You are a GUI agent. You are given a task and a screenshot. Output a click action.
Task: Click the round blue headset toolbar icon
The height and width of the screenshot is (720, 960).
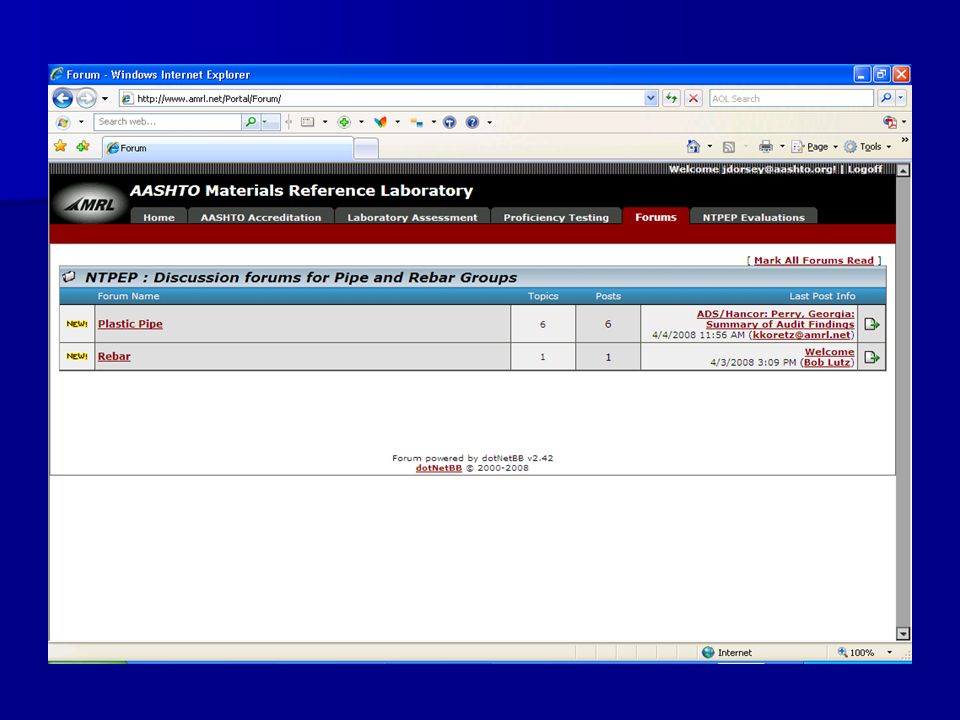point(449,122)
